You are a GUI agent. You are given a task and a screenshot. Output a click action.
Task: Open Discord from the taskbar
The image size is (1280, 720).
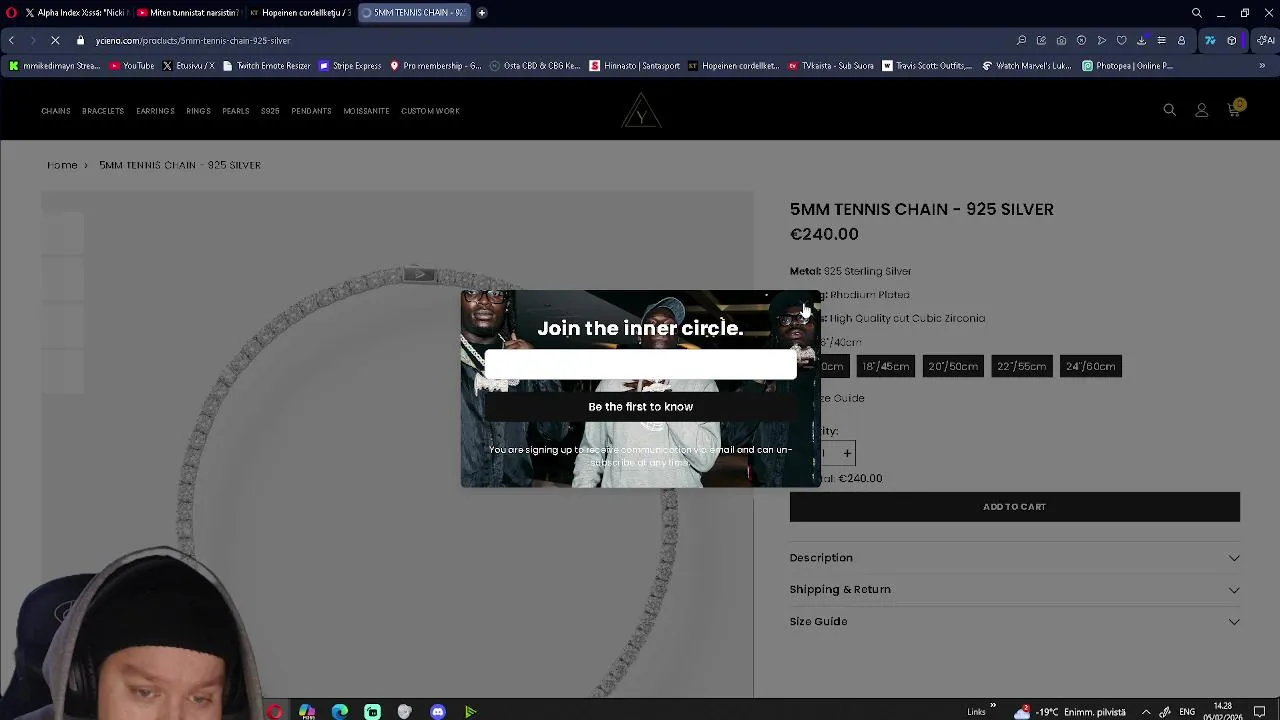click(437, 711)
